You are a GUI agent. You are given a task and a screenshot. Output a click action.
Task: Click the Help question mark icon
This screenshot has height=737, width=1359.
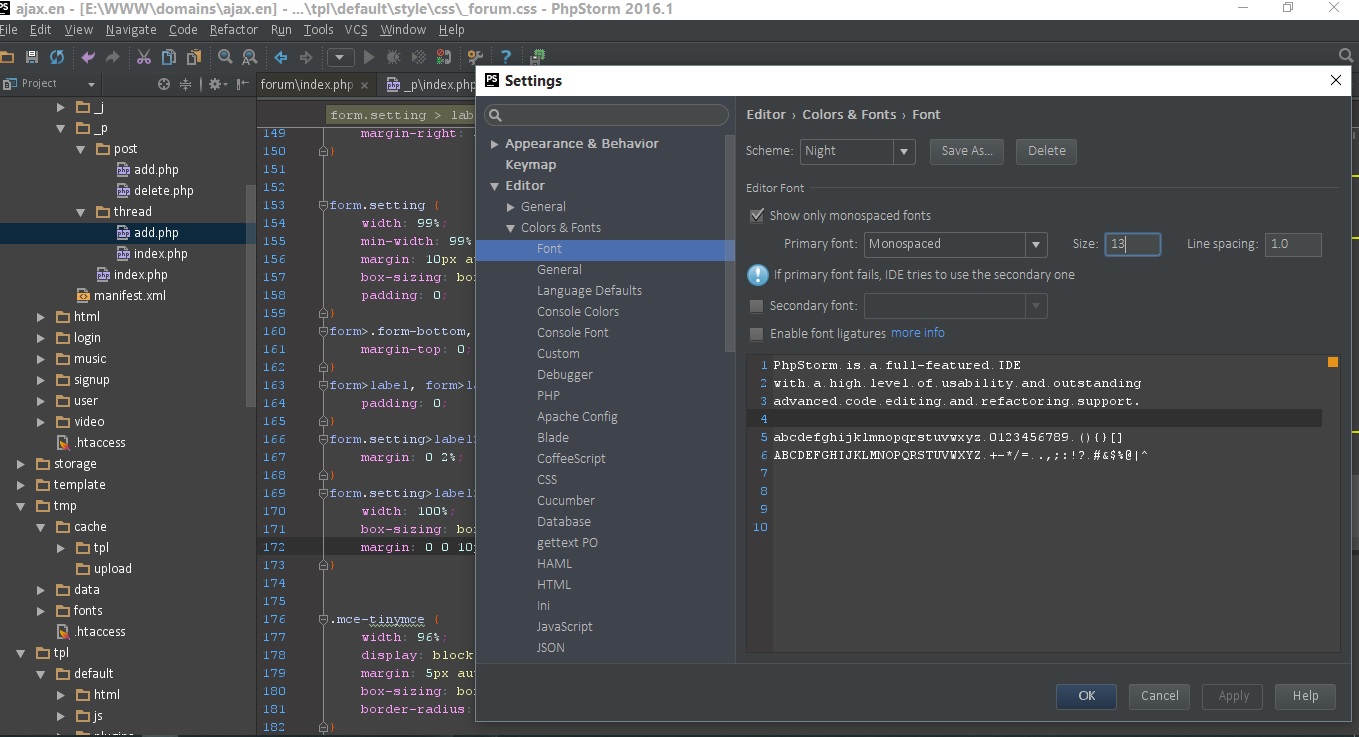(x=506, y=57)
